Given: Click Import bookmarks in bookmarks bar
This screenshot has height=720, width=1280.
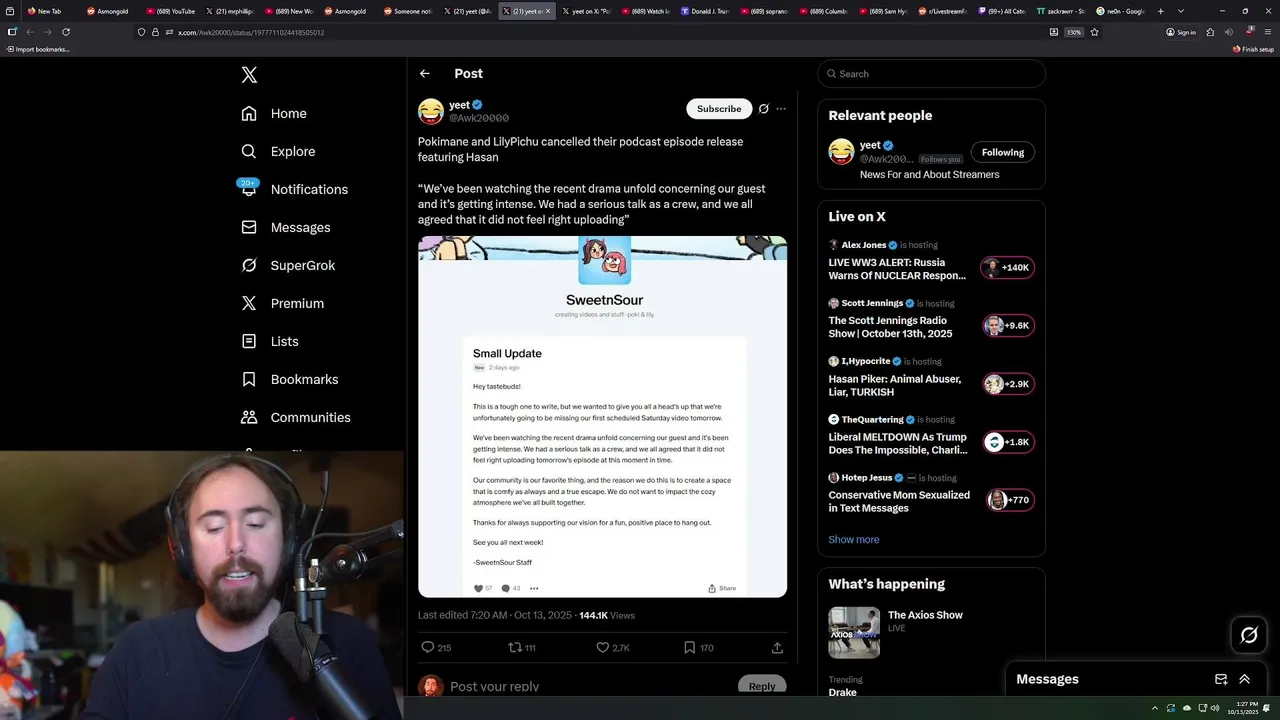Looking at the screenshot, I should pos(37,49).
